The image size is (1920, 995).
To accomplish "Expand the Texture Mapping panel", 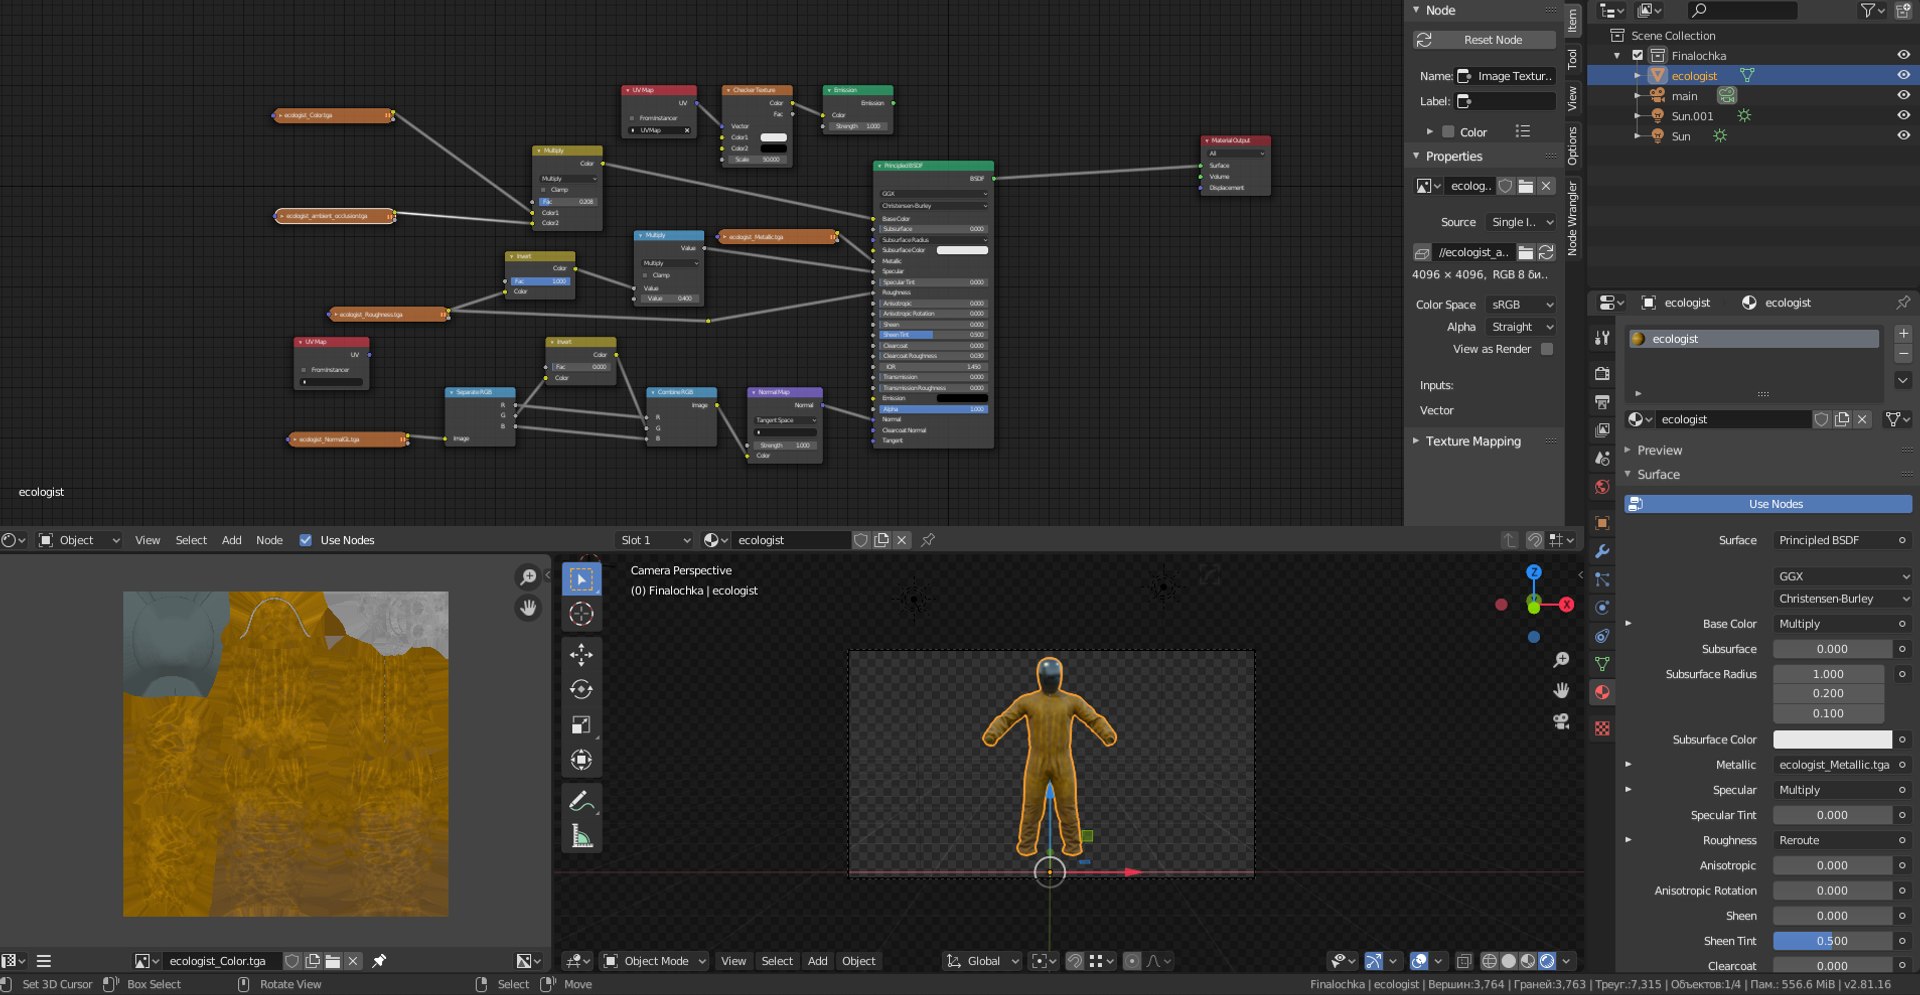I will pos(1472,441).
